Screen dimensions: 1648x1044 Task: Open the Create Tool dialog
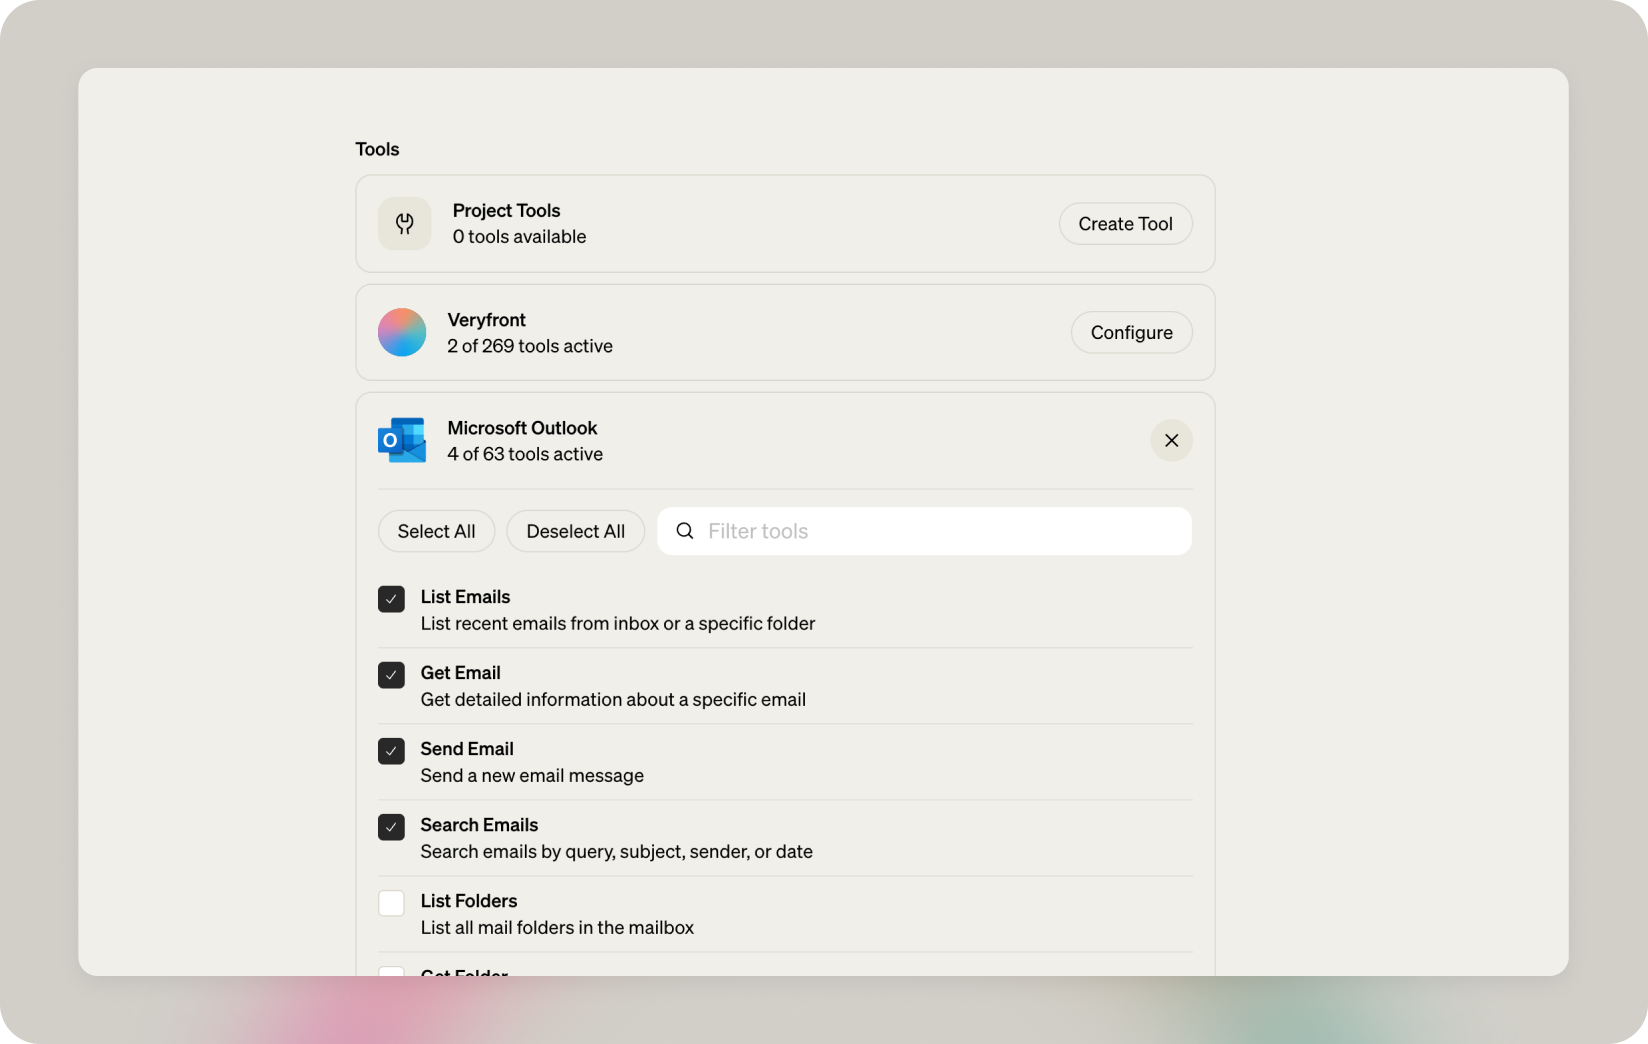click(x=1125, y=224)
